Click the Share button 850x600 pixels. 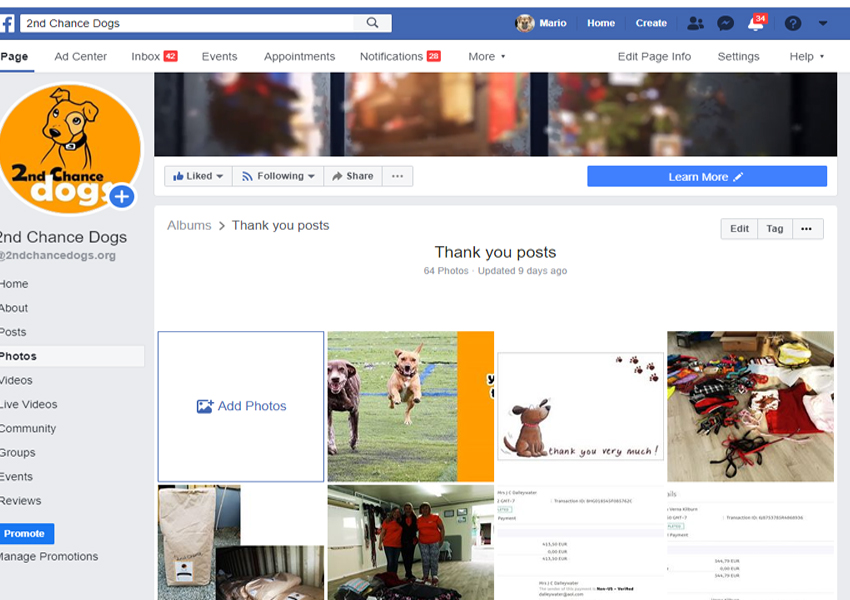tap(353, 176)
